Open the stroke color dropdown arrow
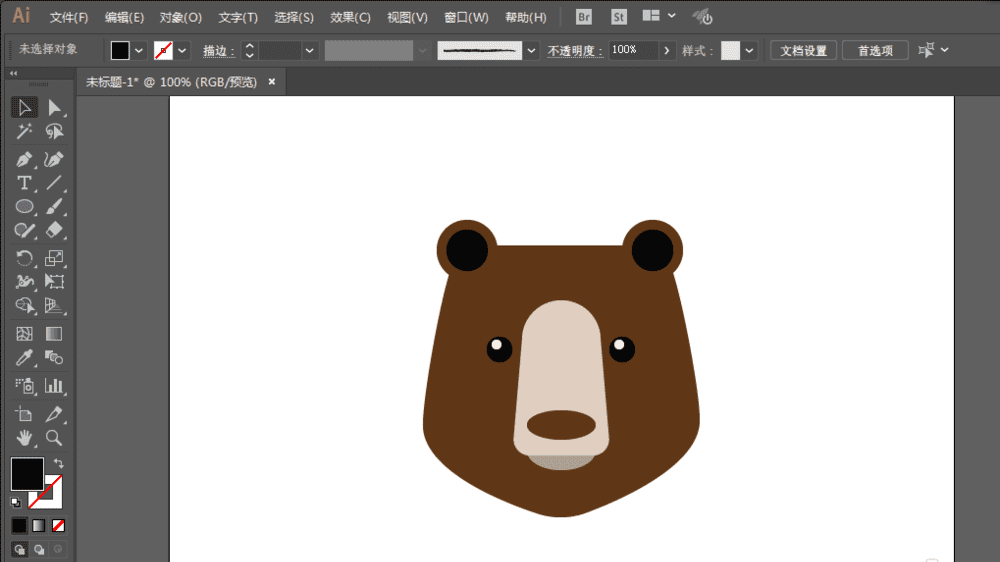The height and width of the screenshot is (562, 1000). coord(183,50)
